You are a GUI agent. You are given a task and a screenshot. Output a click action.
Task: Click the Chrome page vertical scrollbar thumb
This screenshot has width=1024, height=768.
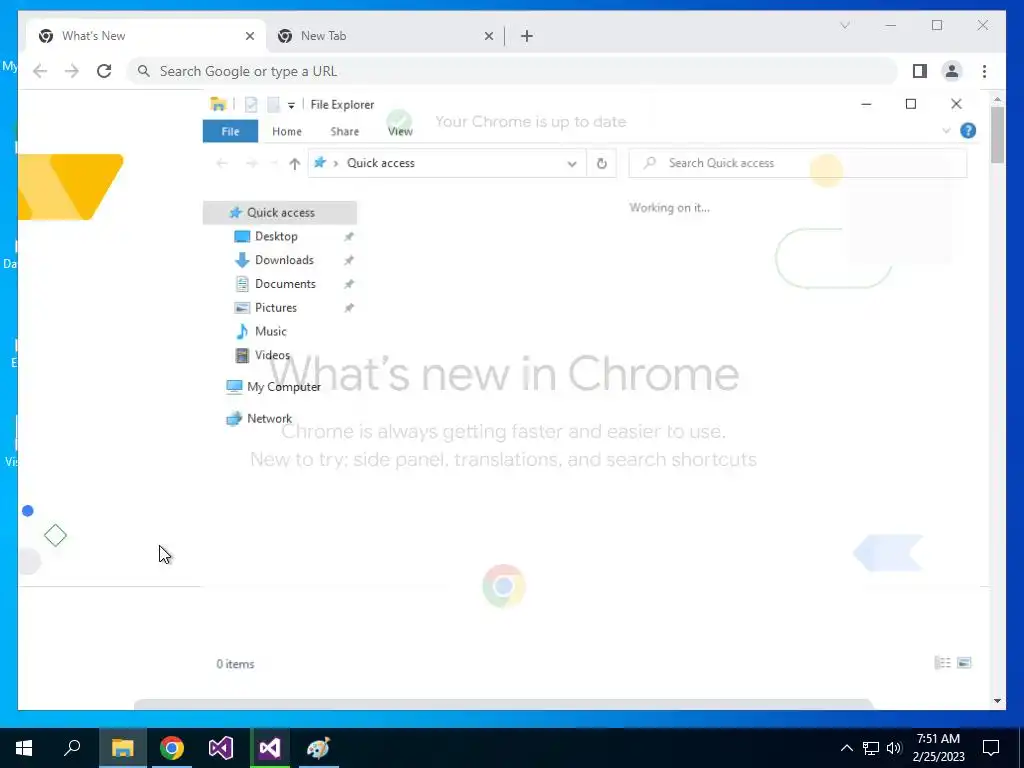point(997,135)
